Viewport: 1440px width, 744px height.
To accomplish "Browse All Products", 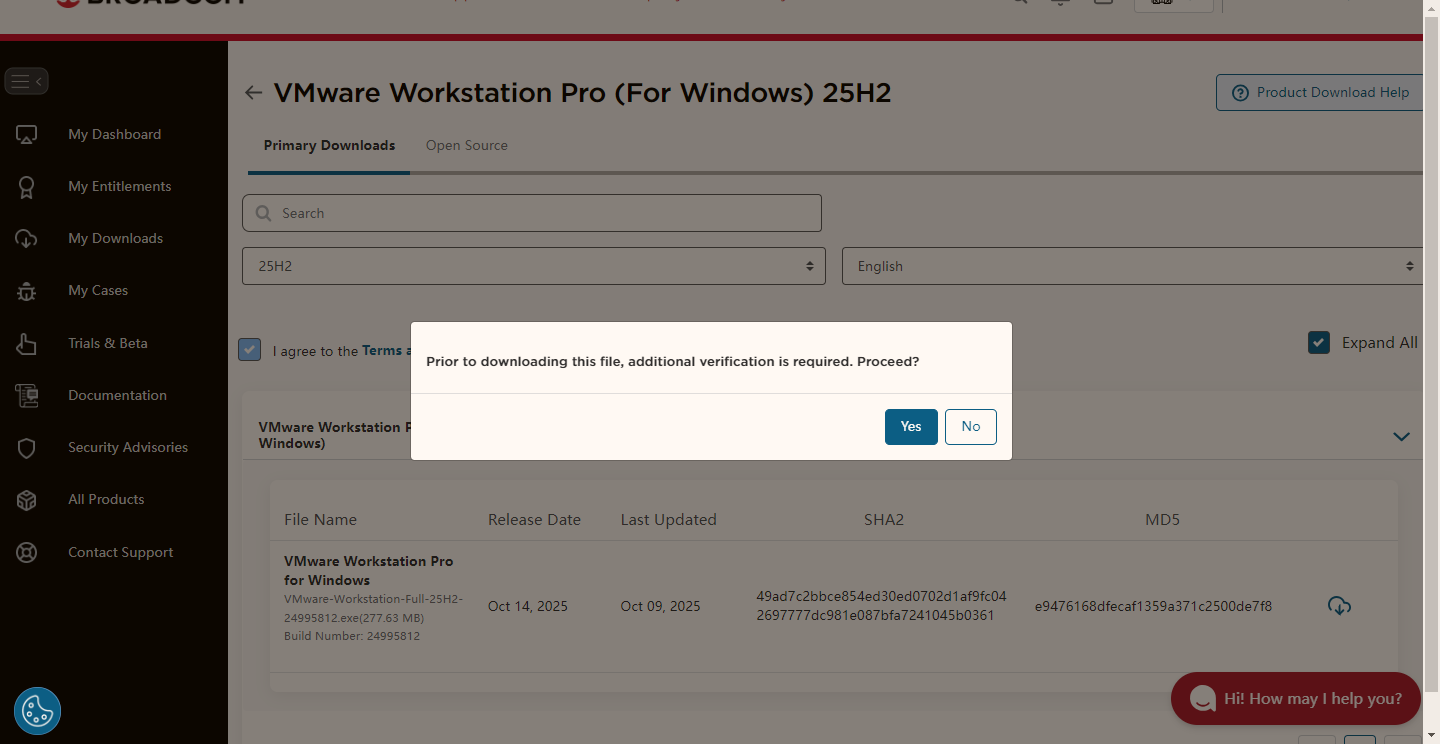I will (106, 499).
